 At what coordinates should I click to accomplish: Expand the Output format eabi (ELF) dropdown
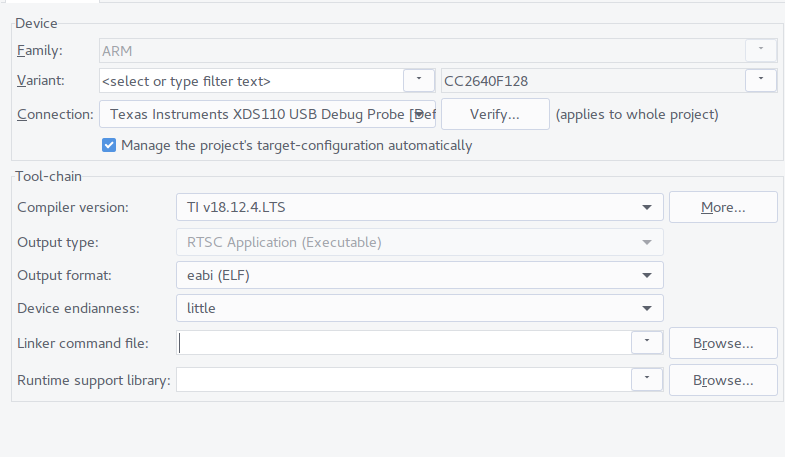(419, 275)
